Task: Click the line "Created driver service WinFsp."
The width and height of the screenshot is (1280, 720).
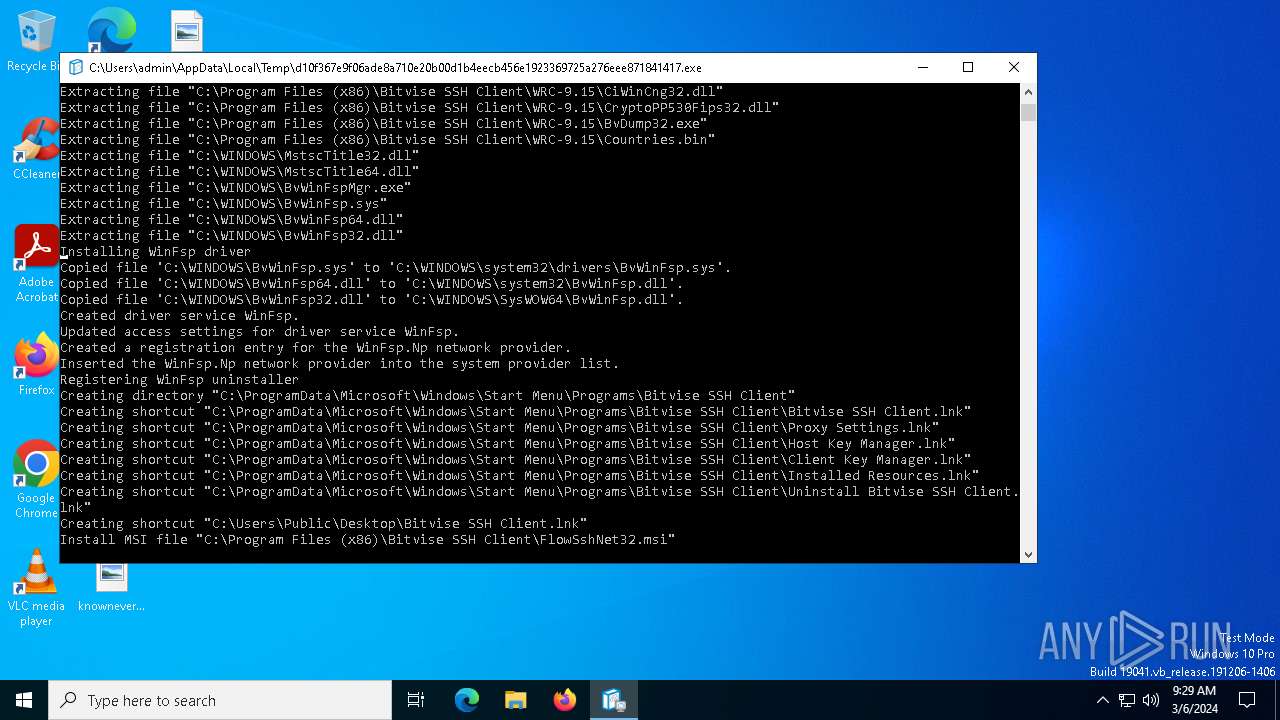Action: 179,315
